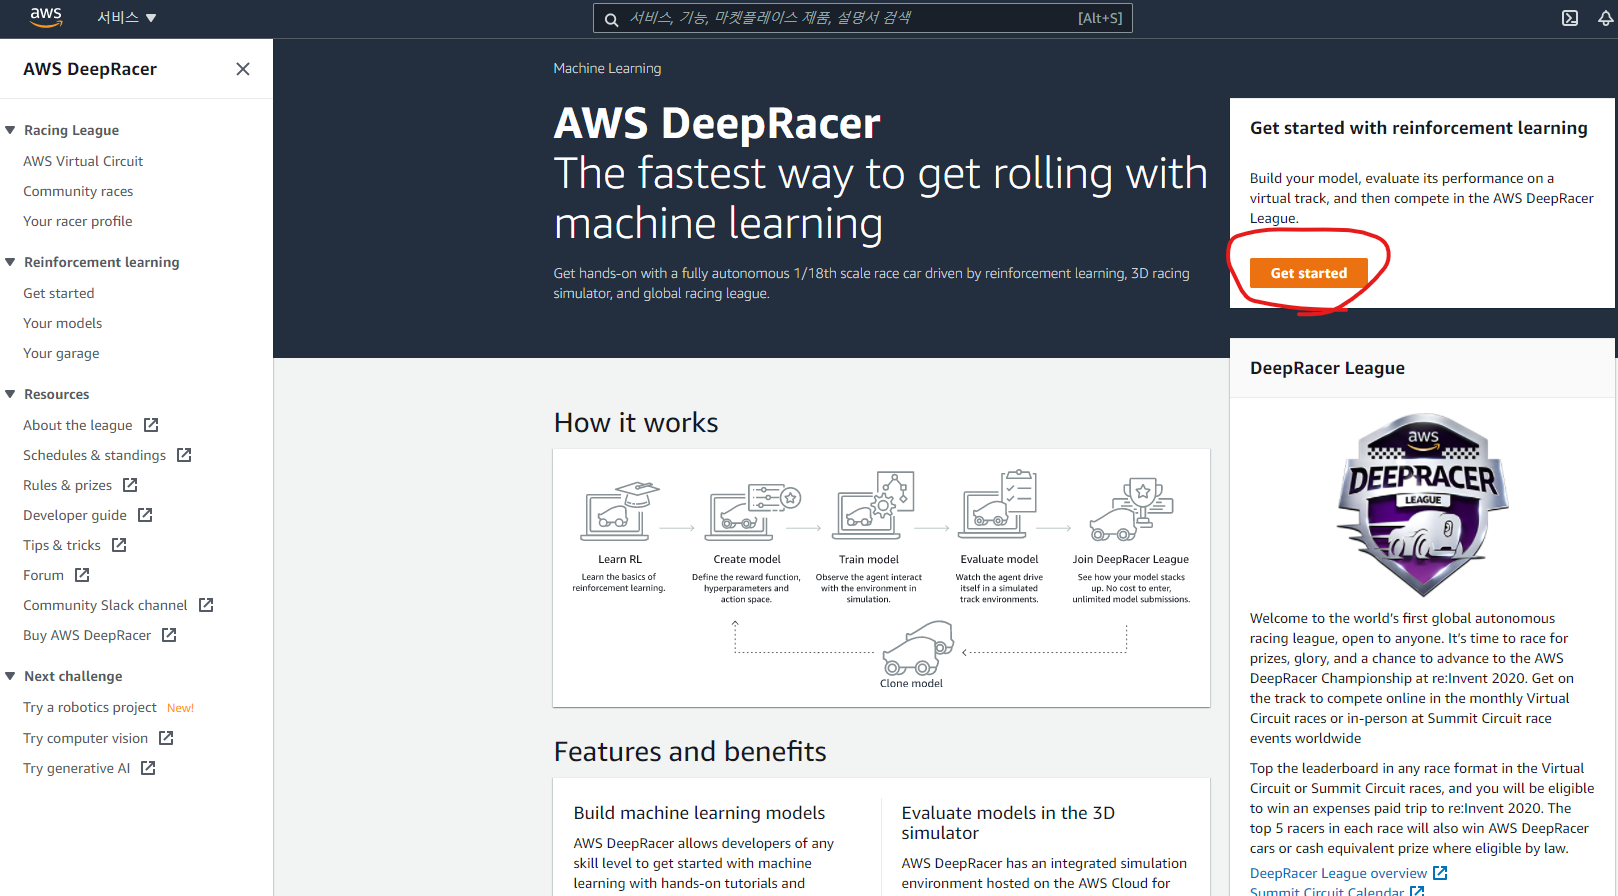Click the Train model diagram icon
The height and width of the screenshot is (896, 1618).
[x=875, y=506]
